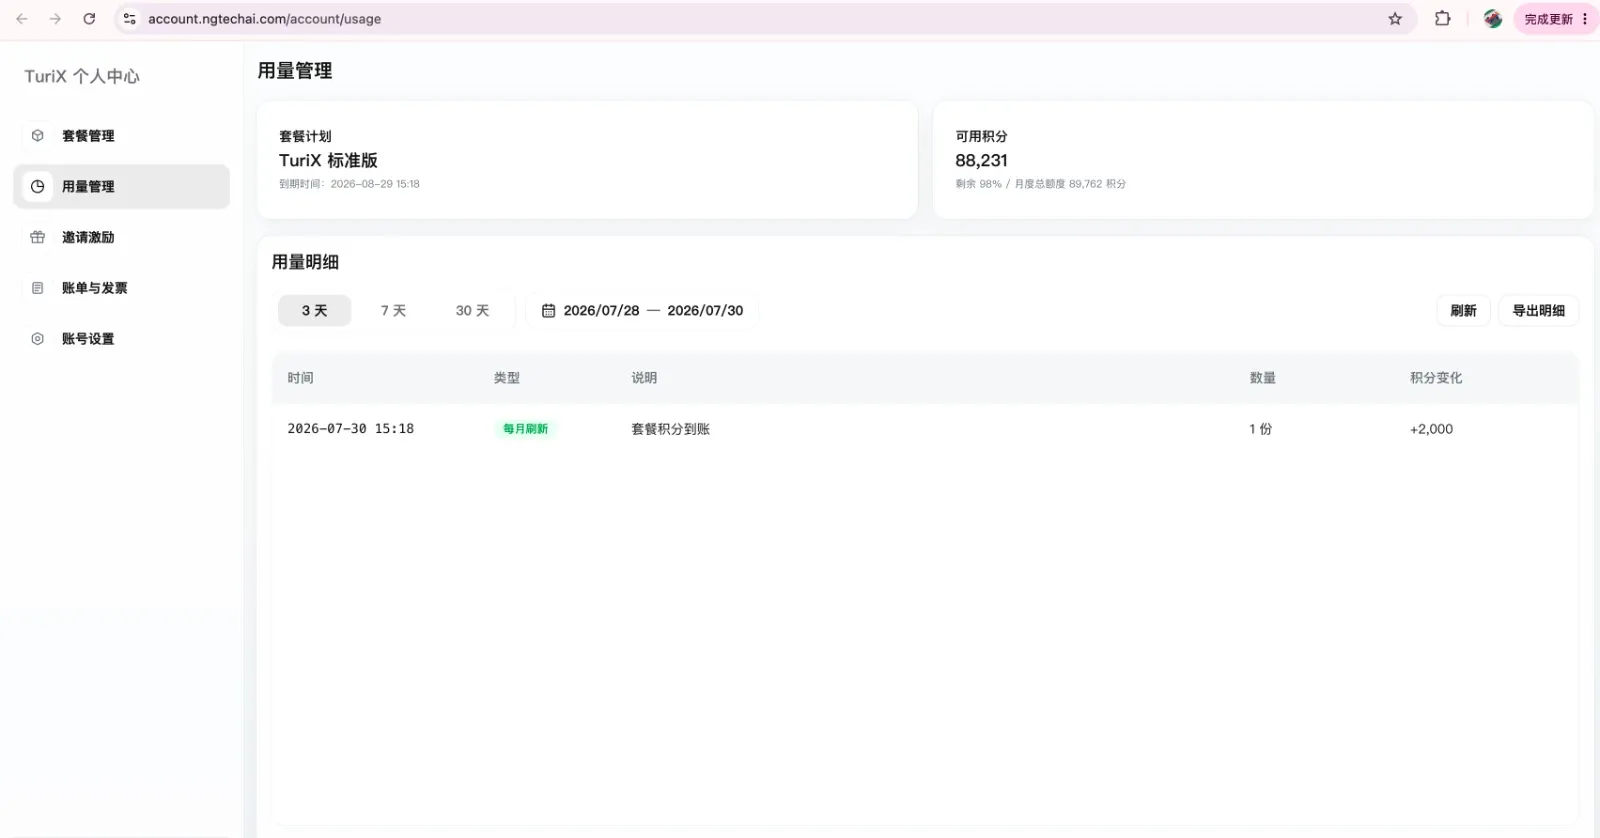Open the extensions puzzle icon
The height and width of the screenshot is (838, 1600).
point(1442,19)
